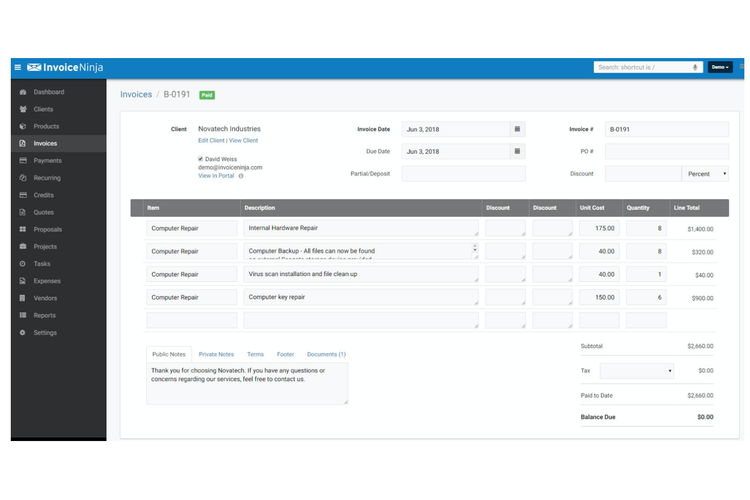Click the microphone icon in search

695,67
